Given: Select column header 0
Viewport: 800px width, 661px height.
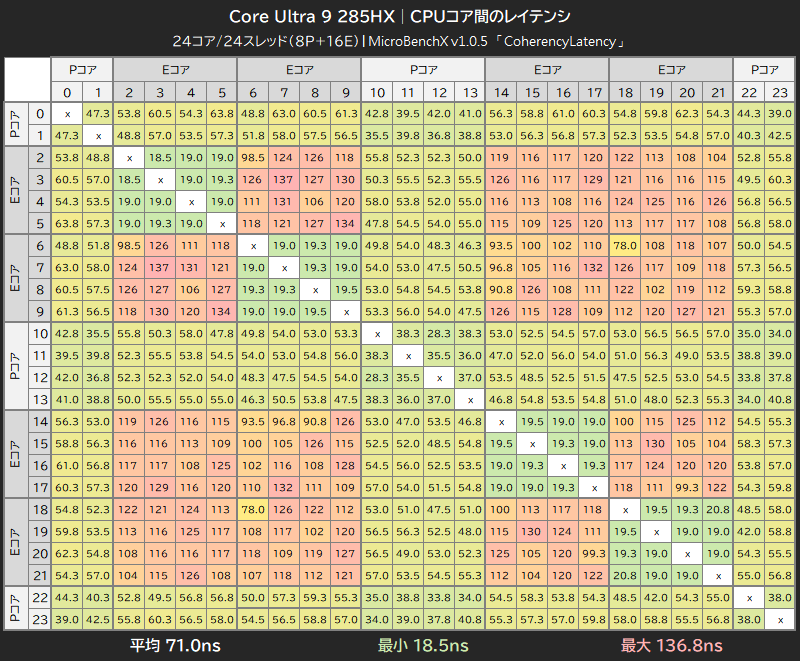Looking at the screenshot, I should point(66,92).
